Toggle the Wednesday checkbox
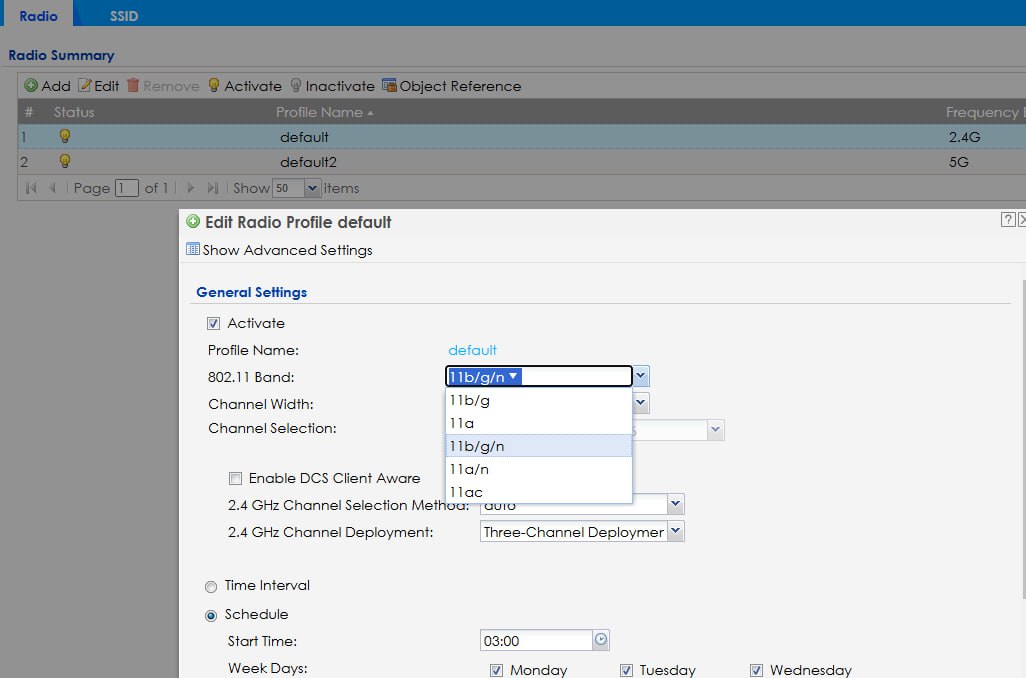 (x=756, y=670)
